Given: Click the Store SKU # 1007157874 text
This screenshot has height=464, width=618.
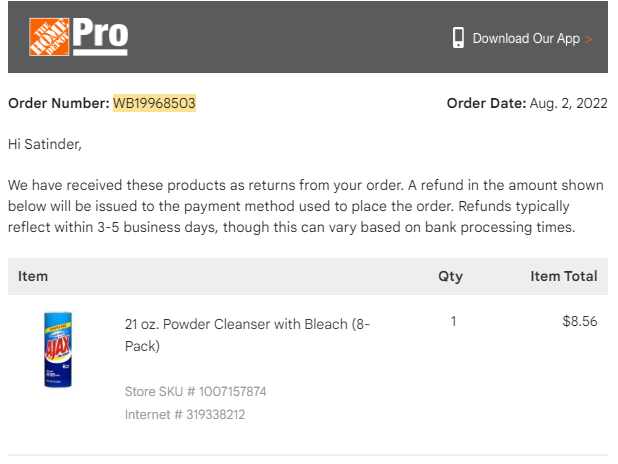Looking at the screenshot, I should pyautogui.click(x=195, y=391).
